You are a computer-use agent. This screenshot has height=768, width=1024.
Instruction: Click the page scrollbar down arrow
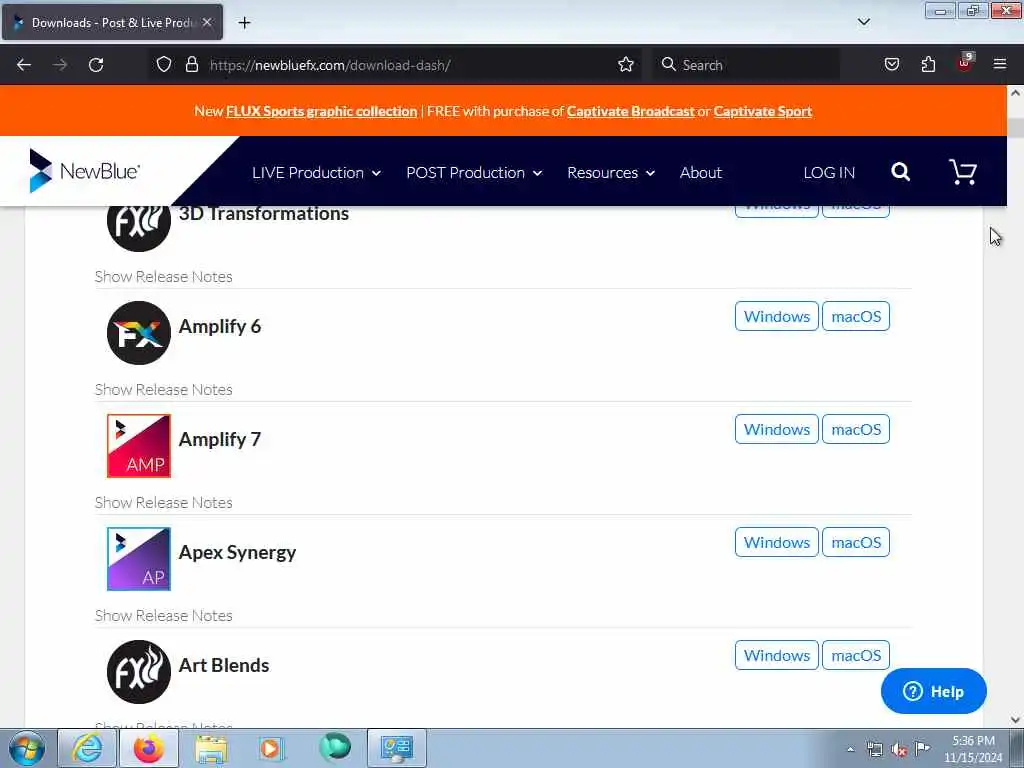(1015, 719)
